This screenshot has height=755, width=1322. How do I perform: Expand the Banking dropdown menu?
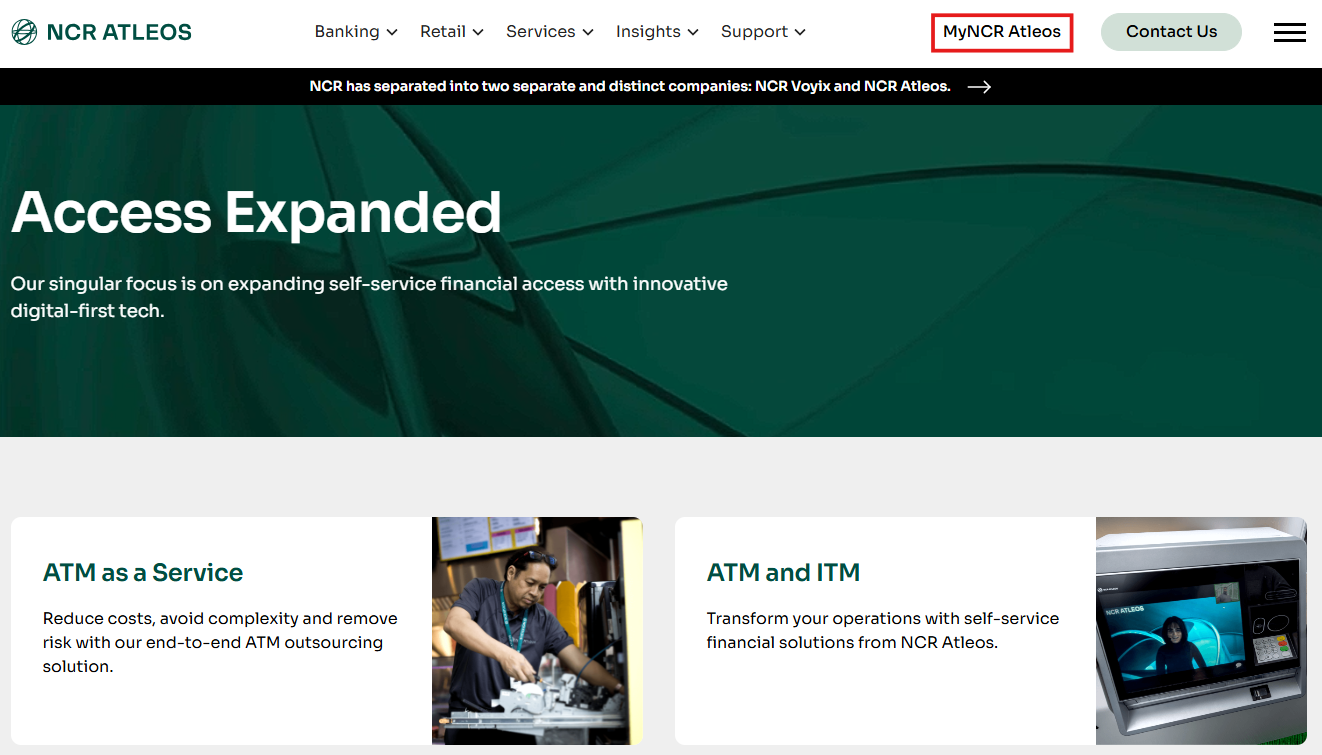356,32
